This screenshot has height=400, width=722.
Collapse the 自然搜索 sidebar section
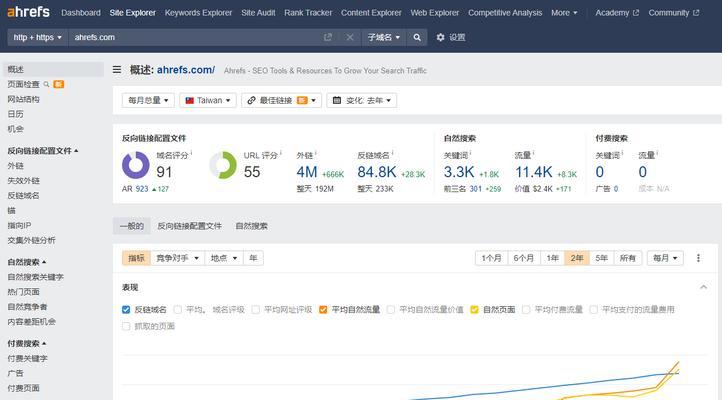click(x=27, y=262)
